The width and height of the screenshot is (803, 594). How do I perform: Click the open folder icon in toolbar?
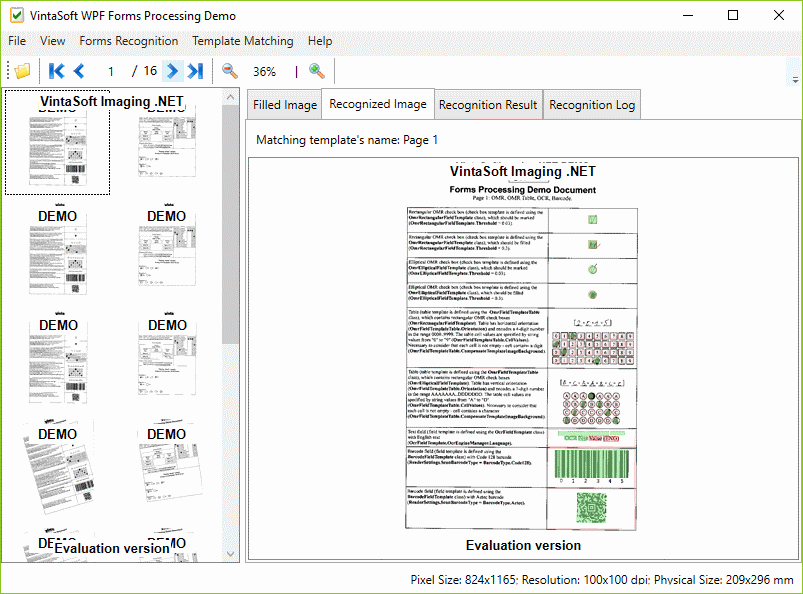point(21,71)
